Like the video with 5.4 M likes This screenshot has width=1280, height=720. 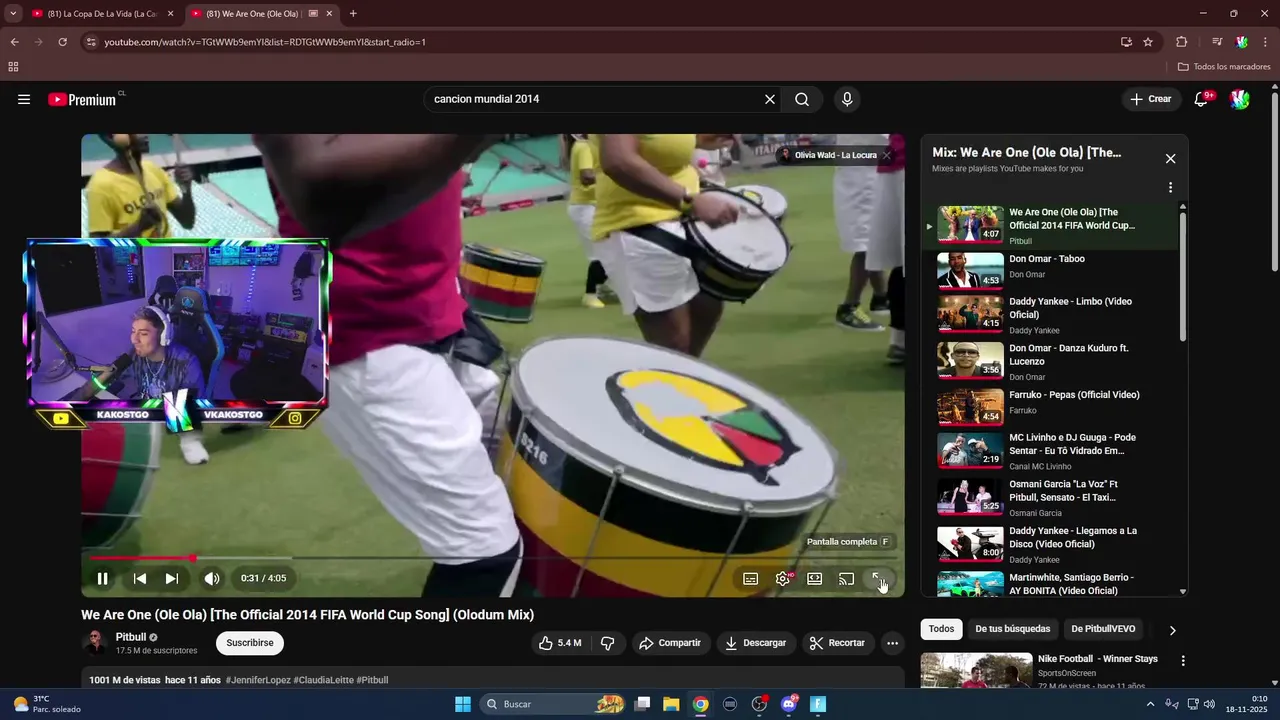(560, 643)
